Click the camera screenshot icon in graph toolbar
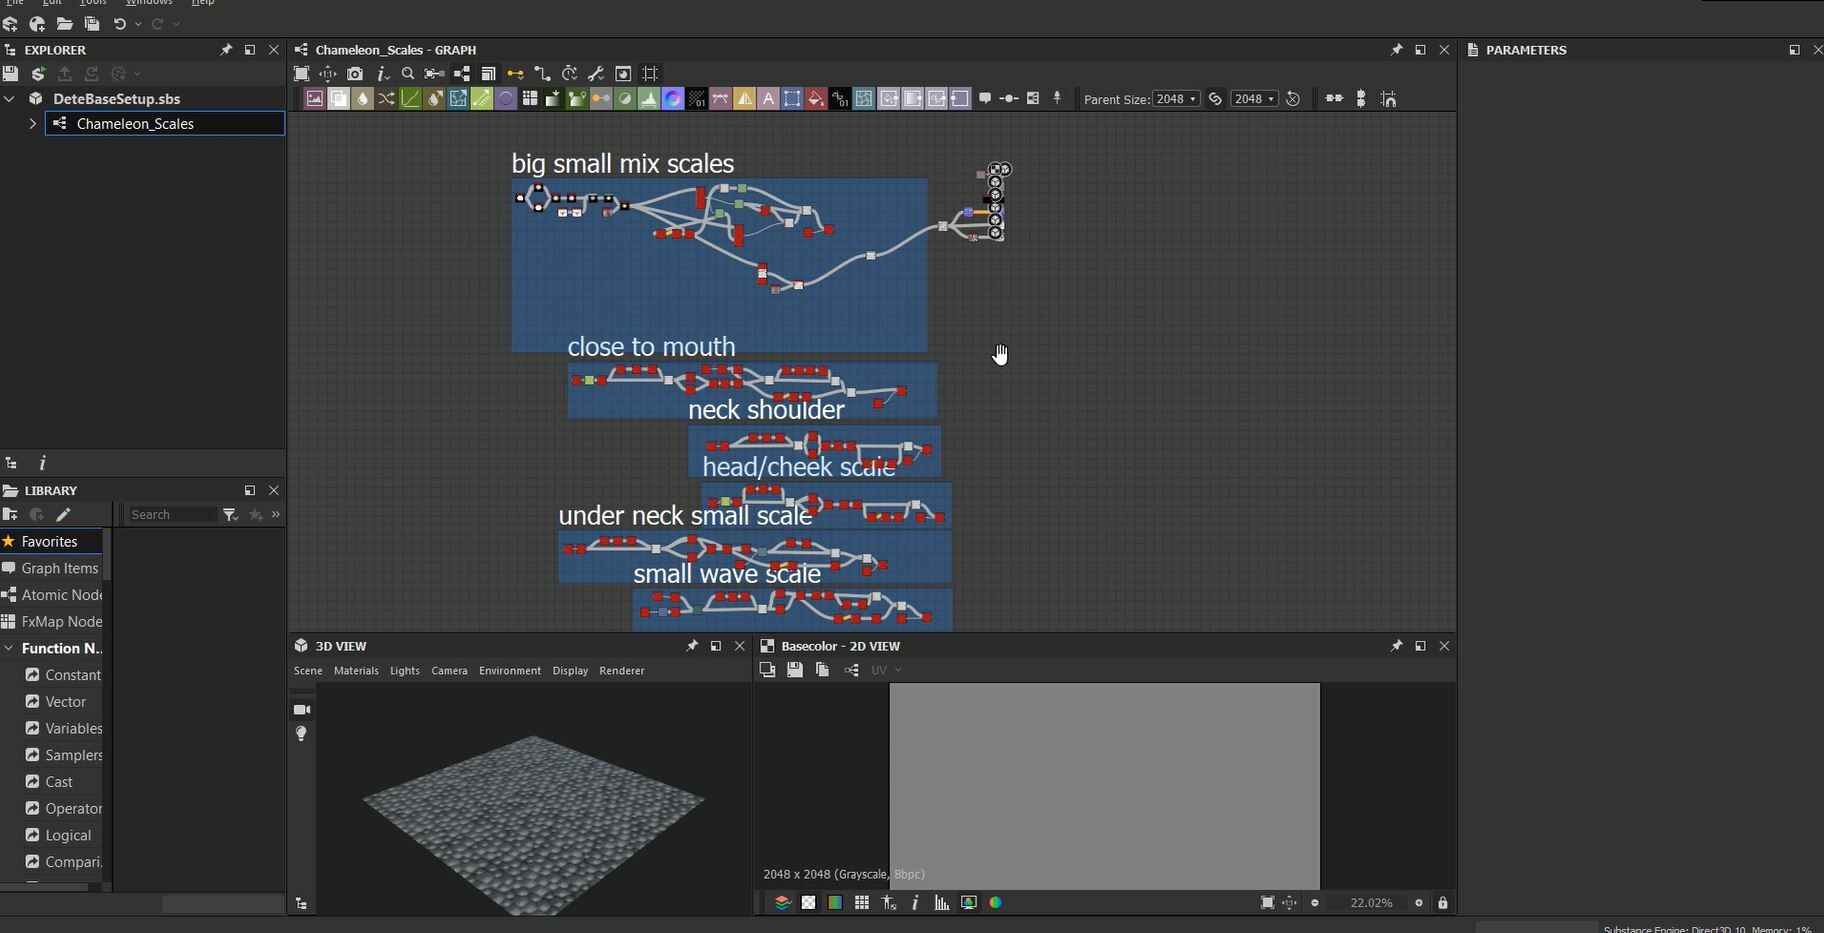 [355, 73]
